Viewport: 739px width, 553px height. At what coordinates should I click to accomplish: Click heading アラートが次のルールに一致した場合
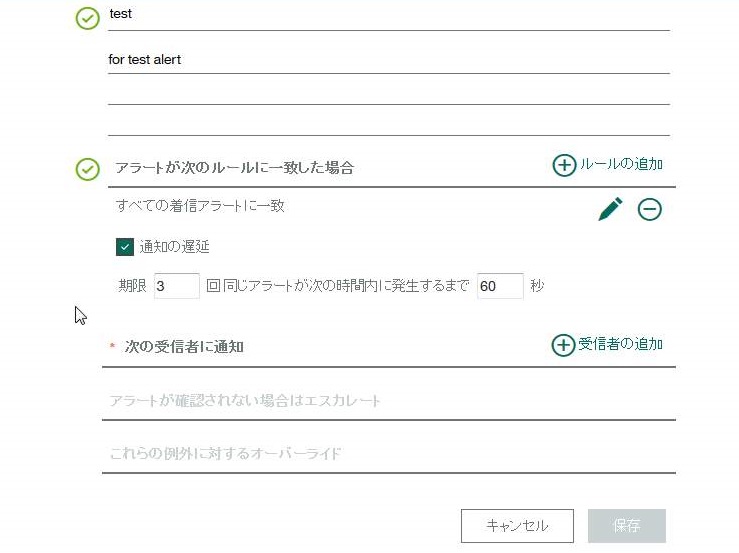235,168
